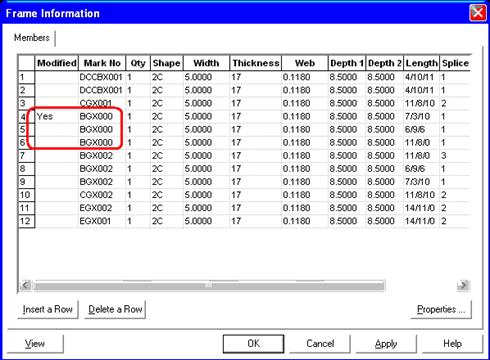This screenshot has width=490, height=360.
Task: Click BGX002 mark in row 9
Action: click(102, 182)
